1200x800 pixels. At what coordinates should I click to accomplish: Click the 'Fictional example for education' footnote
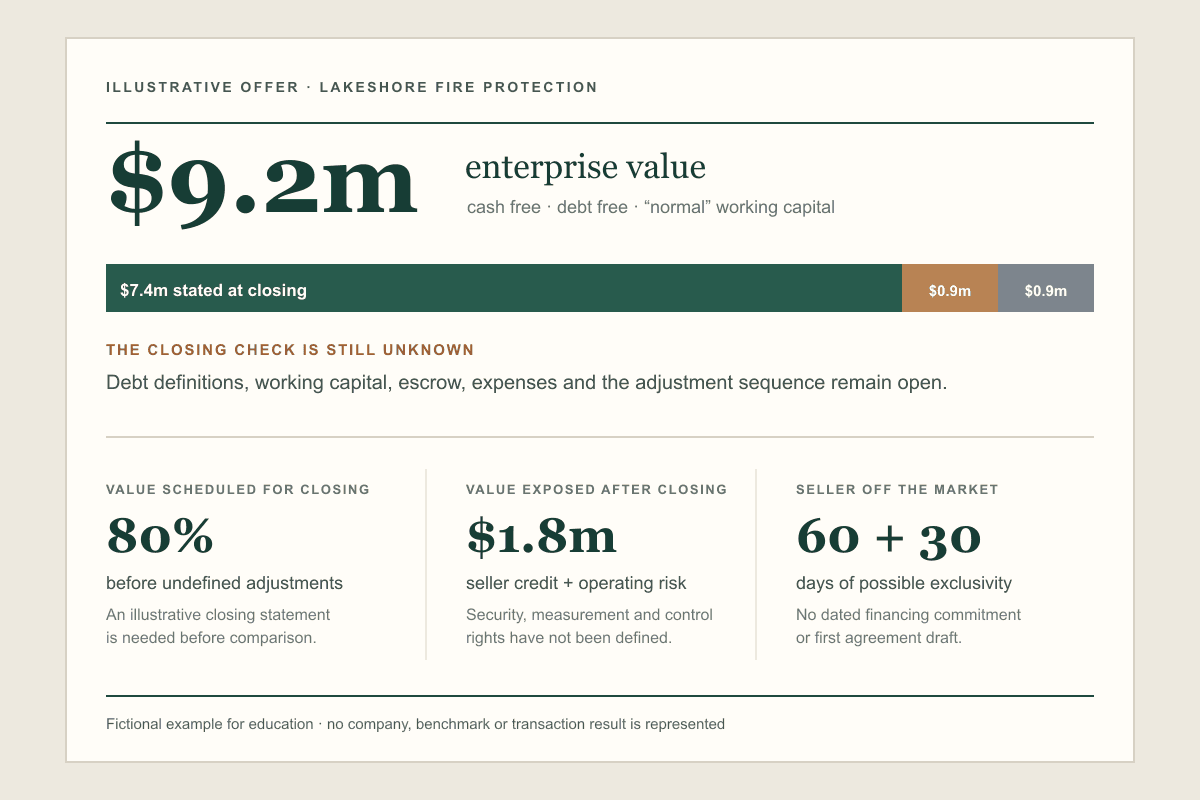pyautogui.click(x=415, y=724)
